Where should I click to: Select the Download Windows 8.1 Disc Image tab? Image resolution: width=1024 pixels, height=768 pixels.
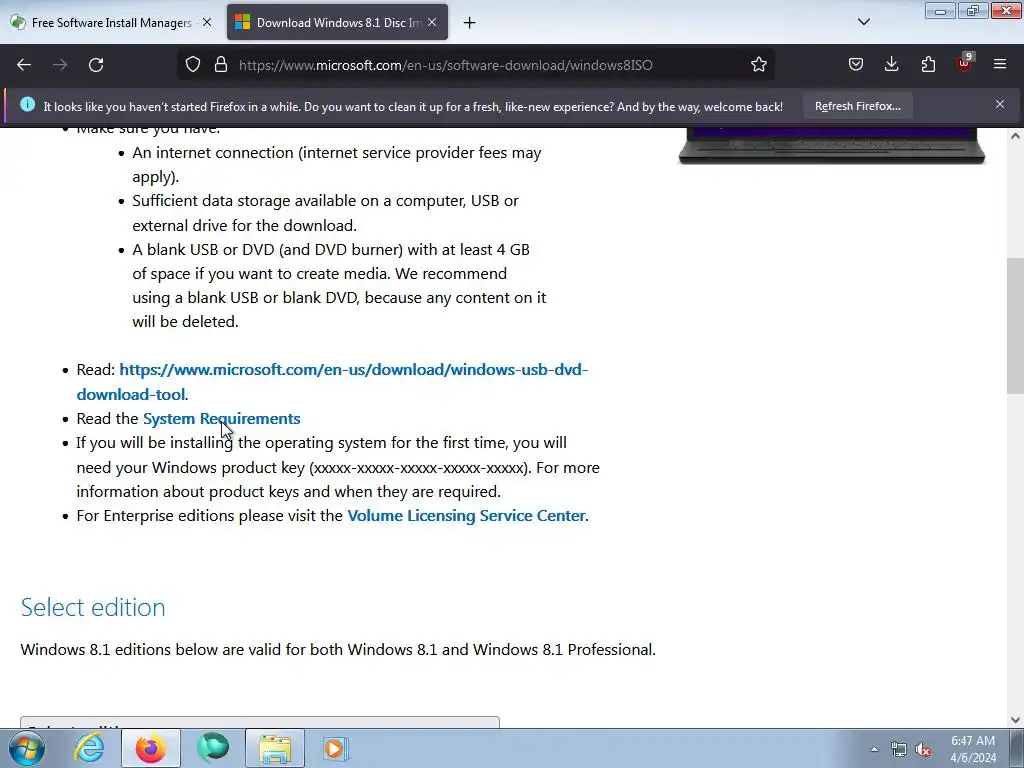[x=337, y=23]
